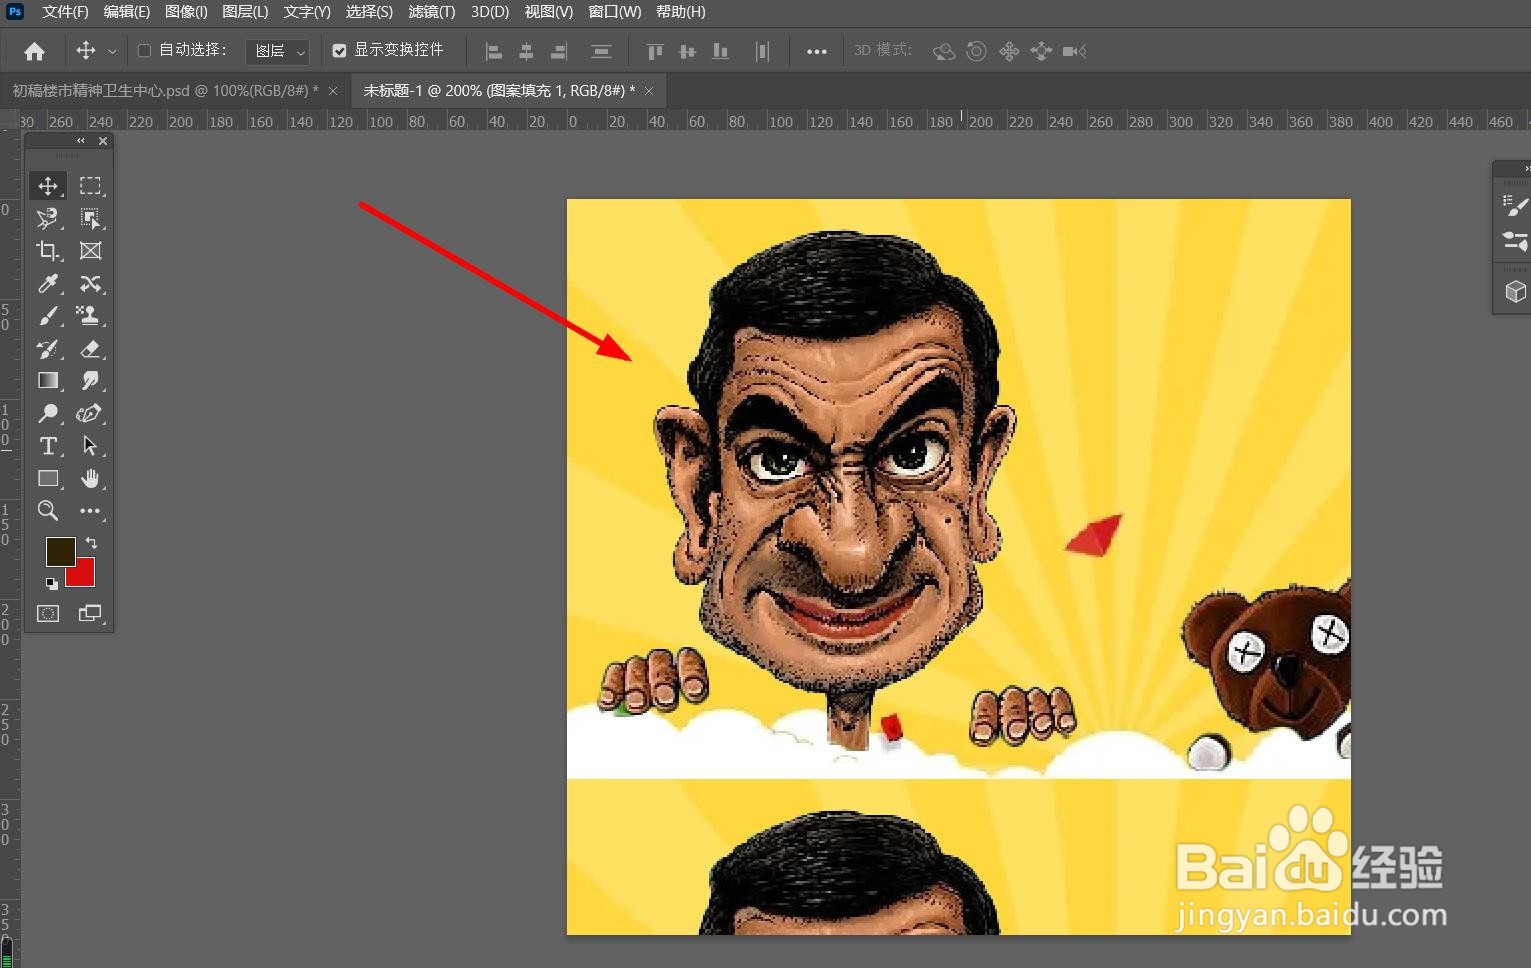Align top edges in options bar

[655, 51]
